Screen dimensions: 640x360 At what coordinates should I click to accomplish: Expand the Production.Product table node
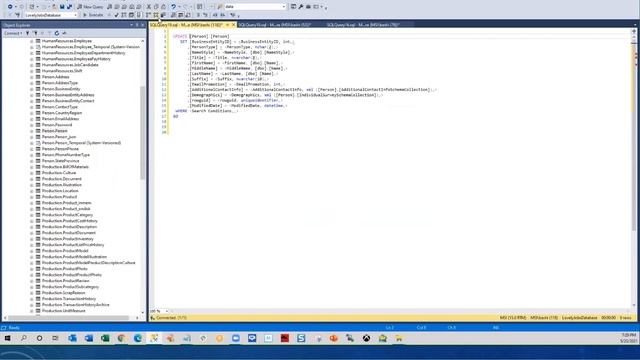pos(32,197)
